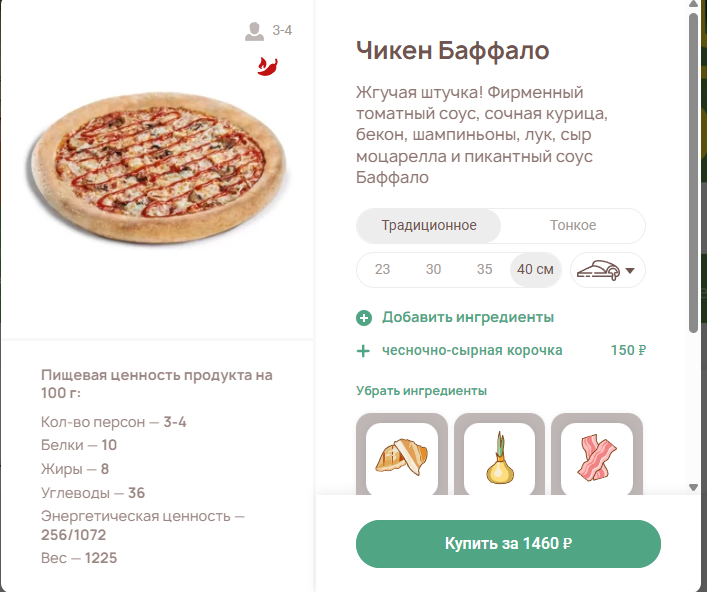Add чесночно-сырная корочка for 150 ₽
Screen dimensions: 707x592
coord(472,351)
